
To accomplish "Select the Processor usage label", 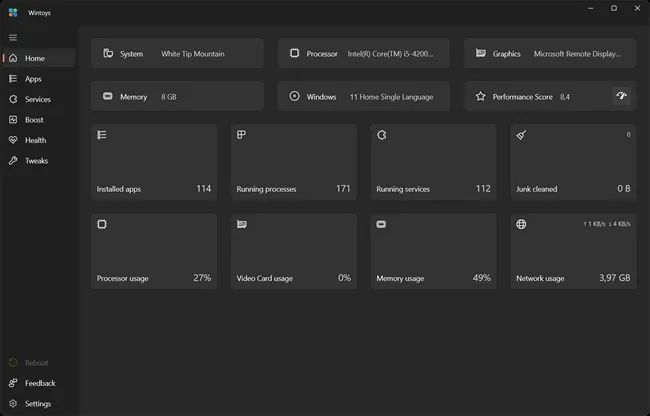I will coord(122,278).
